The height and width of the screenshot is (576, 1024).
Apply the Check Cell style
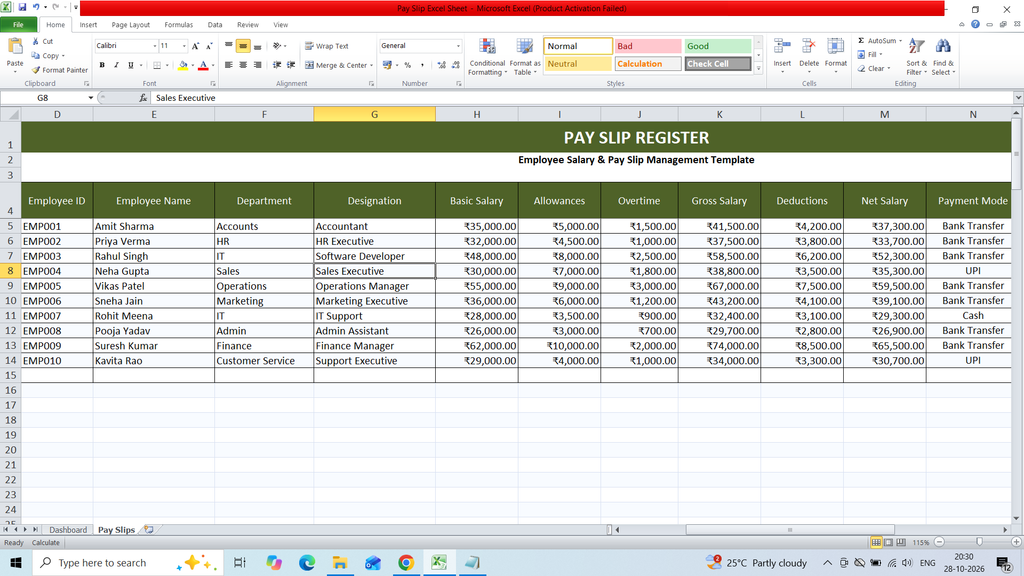(x=718, y=63)
